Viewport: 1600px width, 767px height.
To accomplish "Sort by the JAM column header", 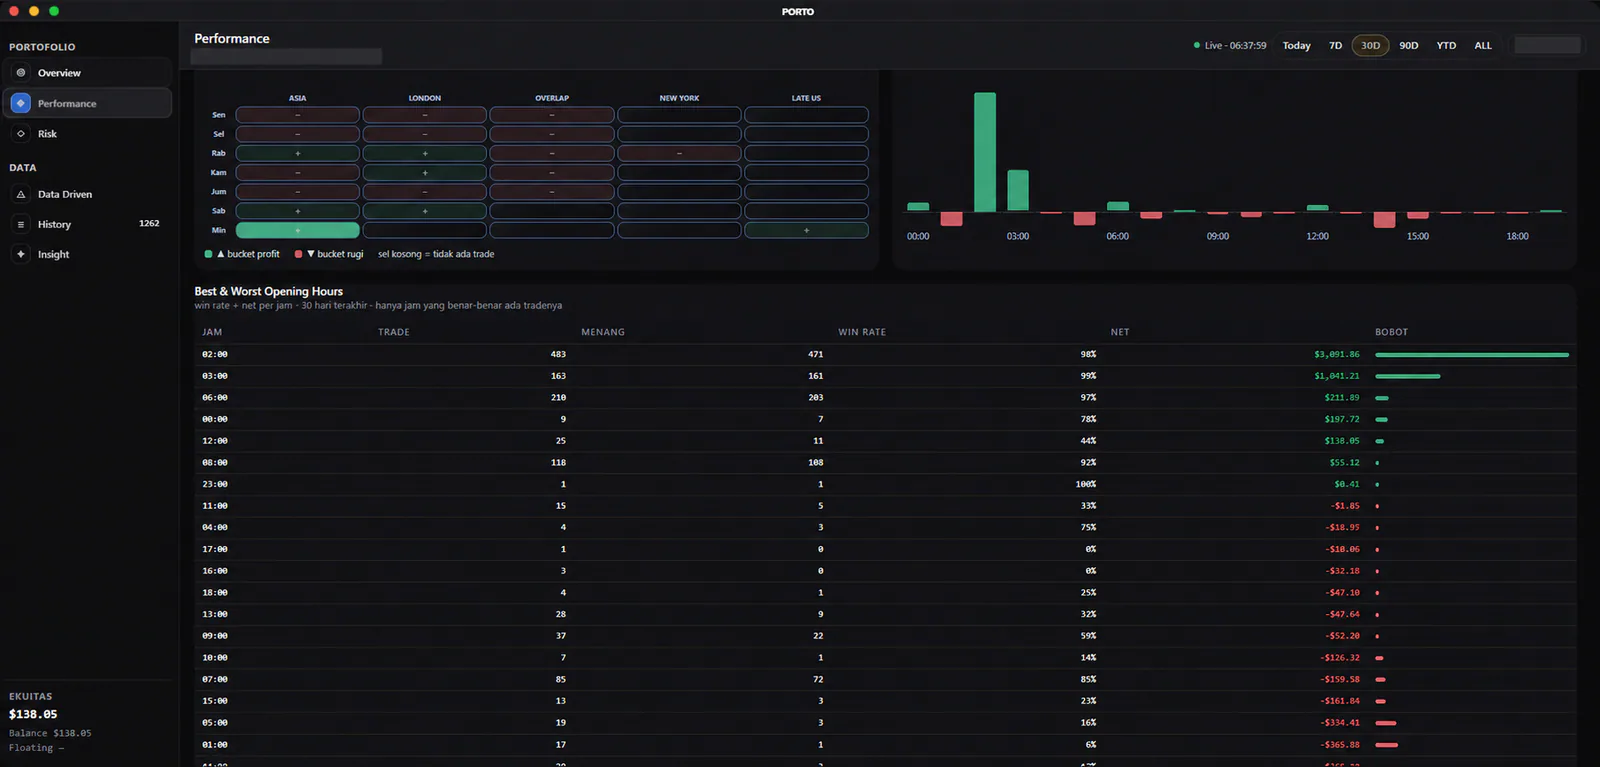I will 212,332.
